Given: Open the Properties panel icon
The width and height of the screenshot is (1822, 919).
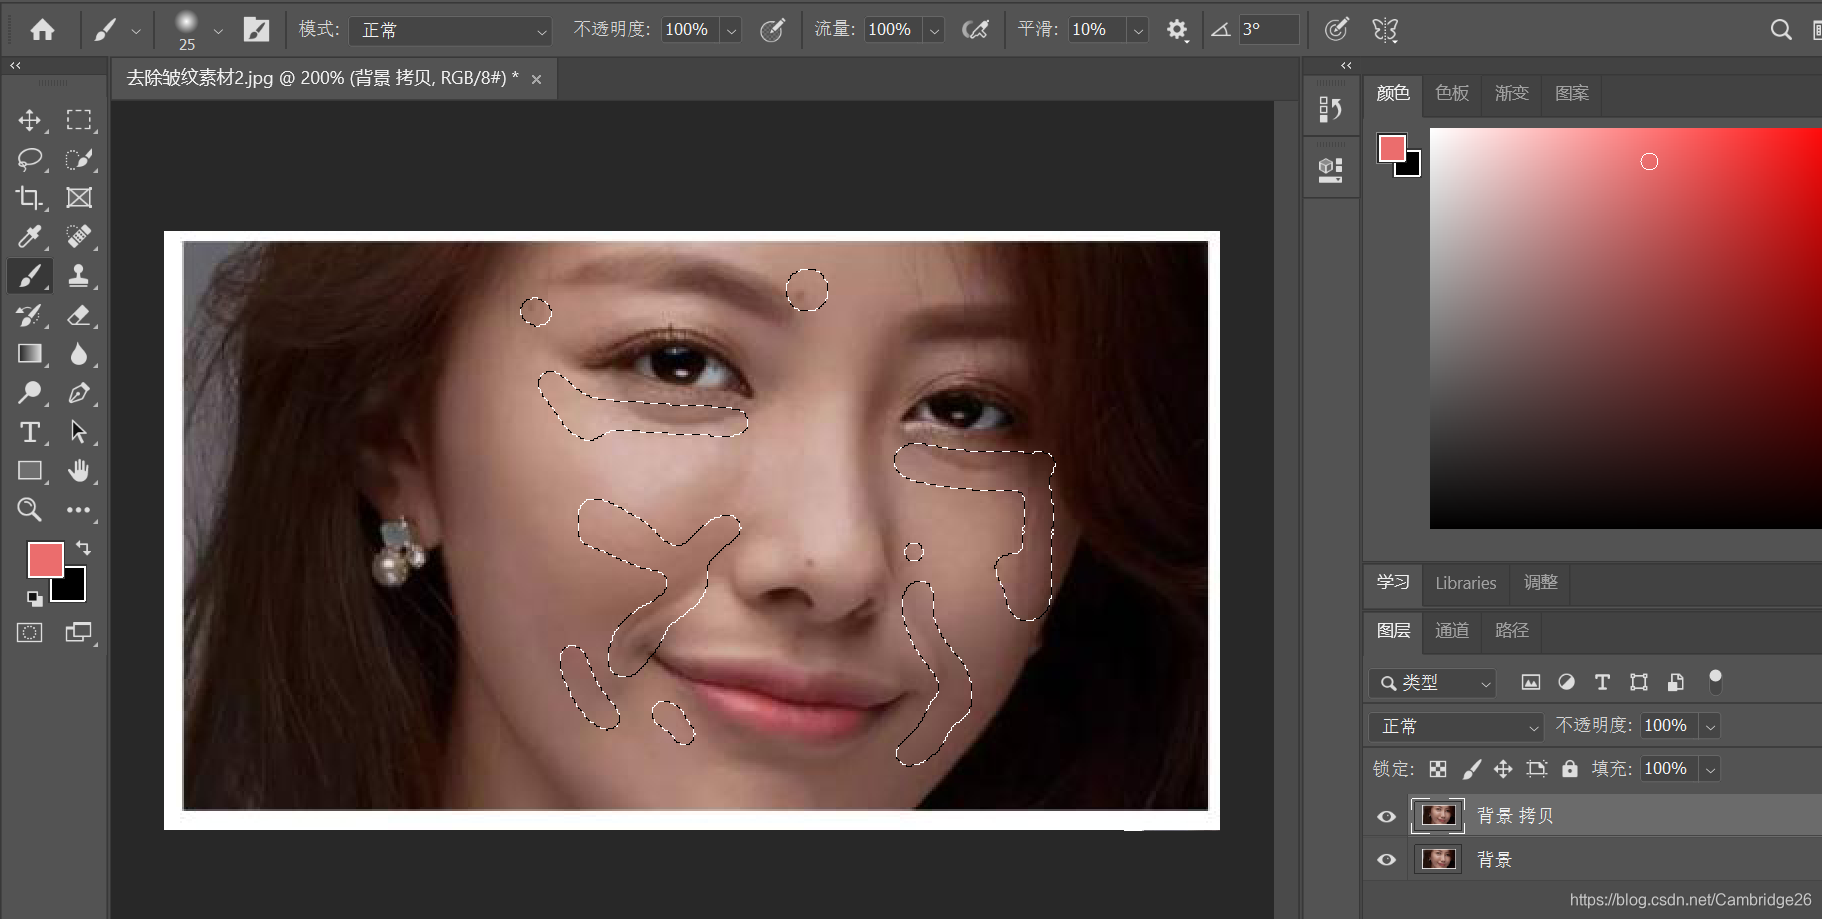Looking at the screenshot, I should 1330,170.
